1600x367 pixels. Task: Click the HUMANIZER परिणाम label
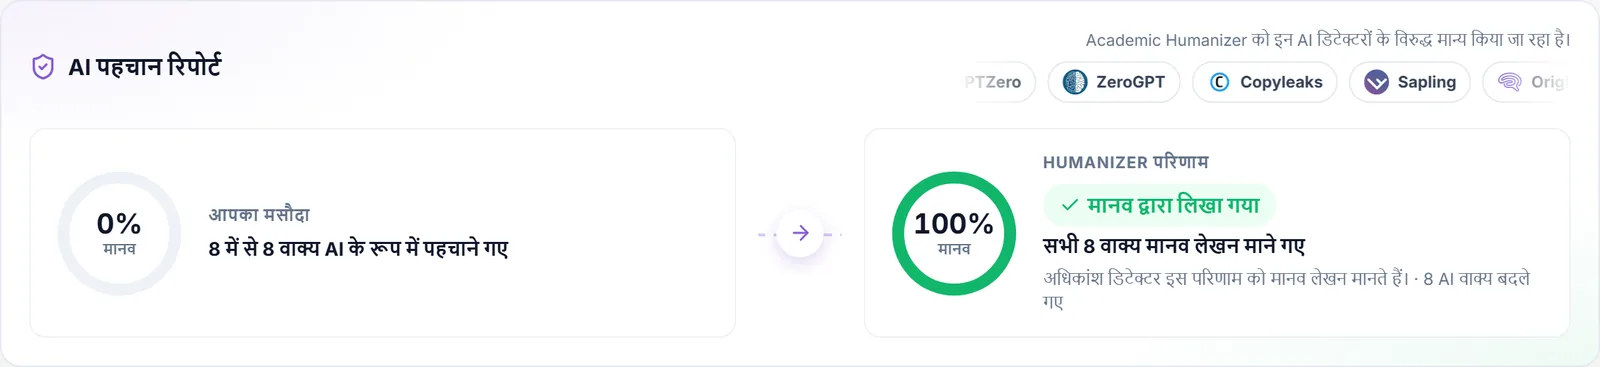coord(1126,162)
